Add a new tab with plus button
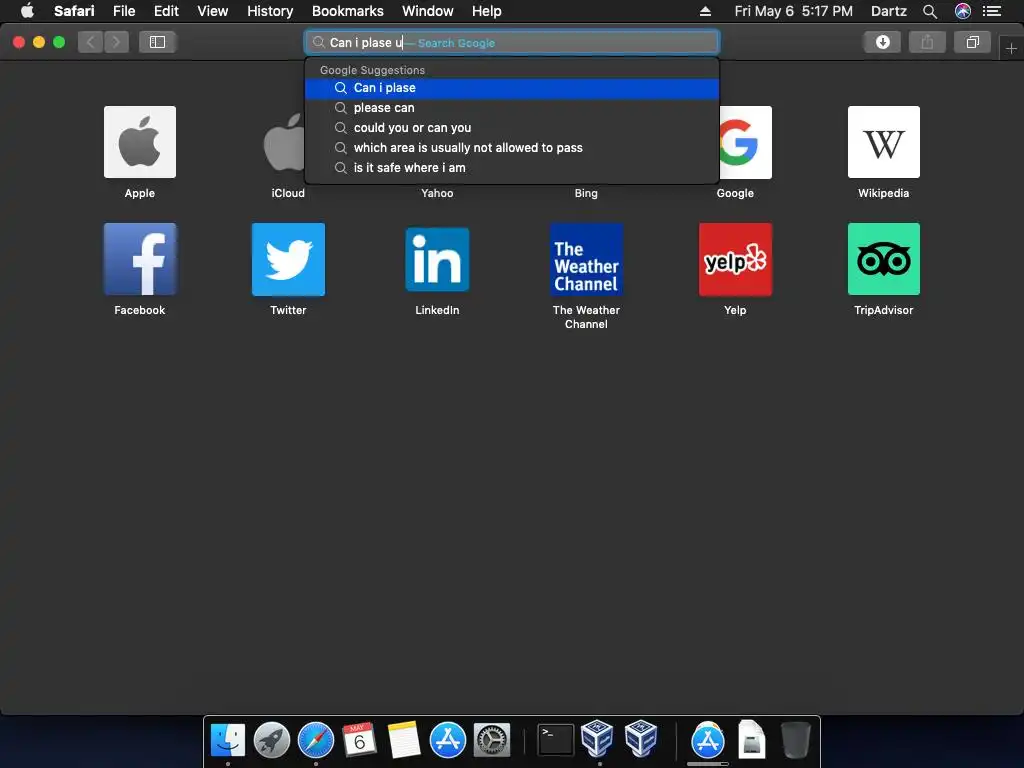The width and height of the screenshot is (1024, 768). pos(1011,48)
